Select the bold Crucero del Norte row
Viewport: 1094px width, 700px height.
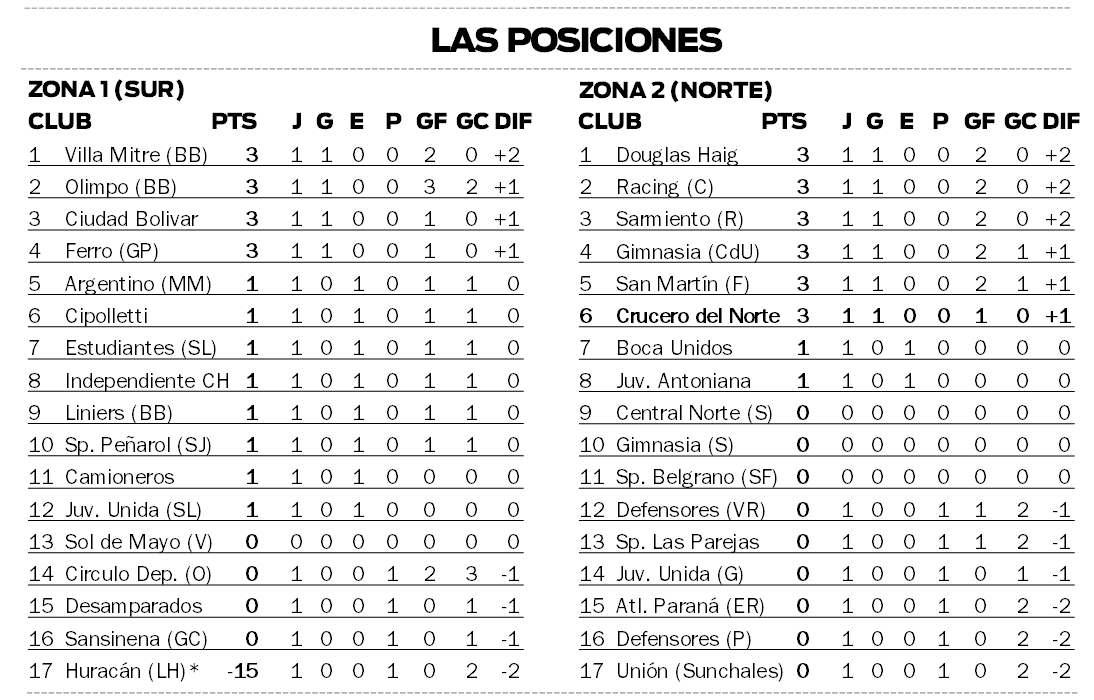pyautogui.click(x=826, y=315)
